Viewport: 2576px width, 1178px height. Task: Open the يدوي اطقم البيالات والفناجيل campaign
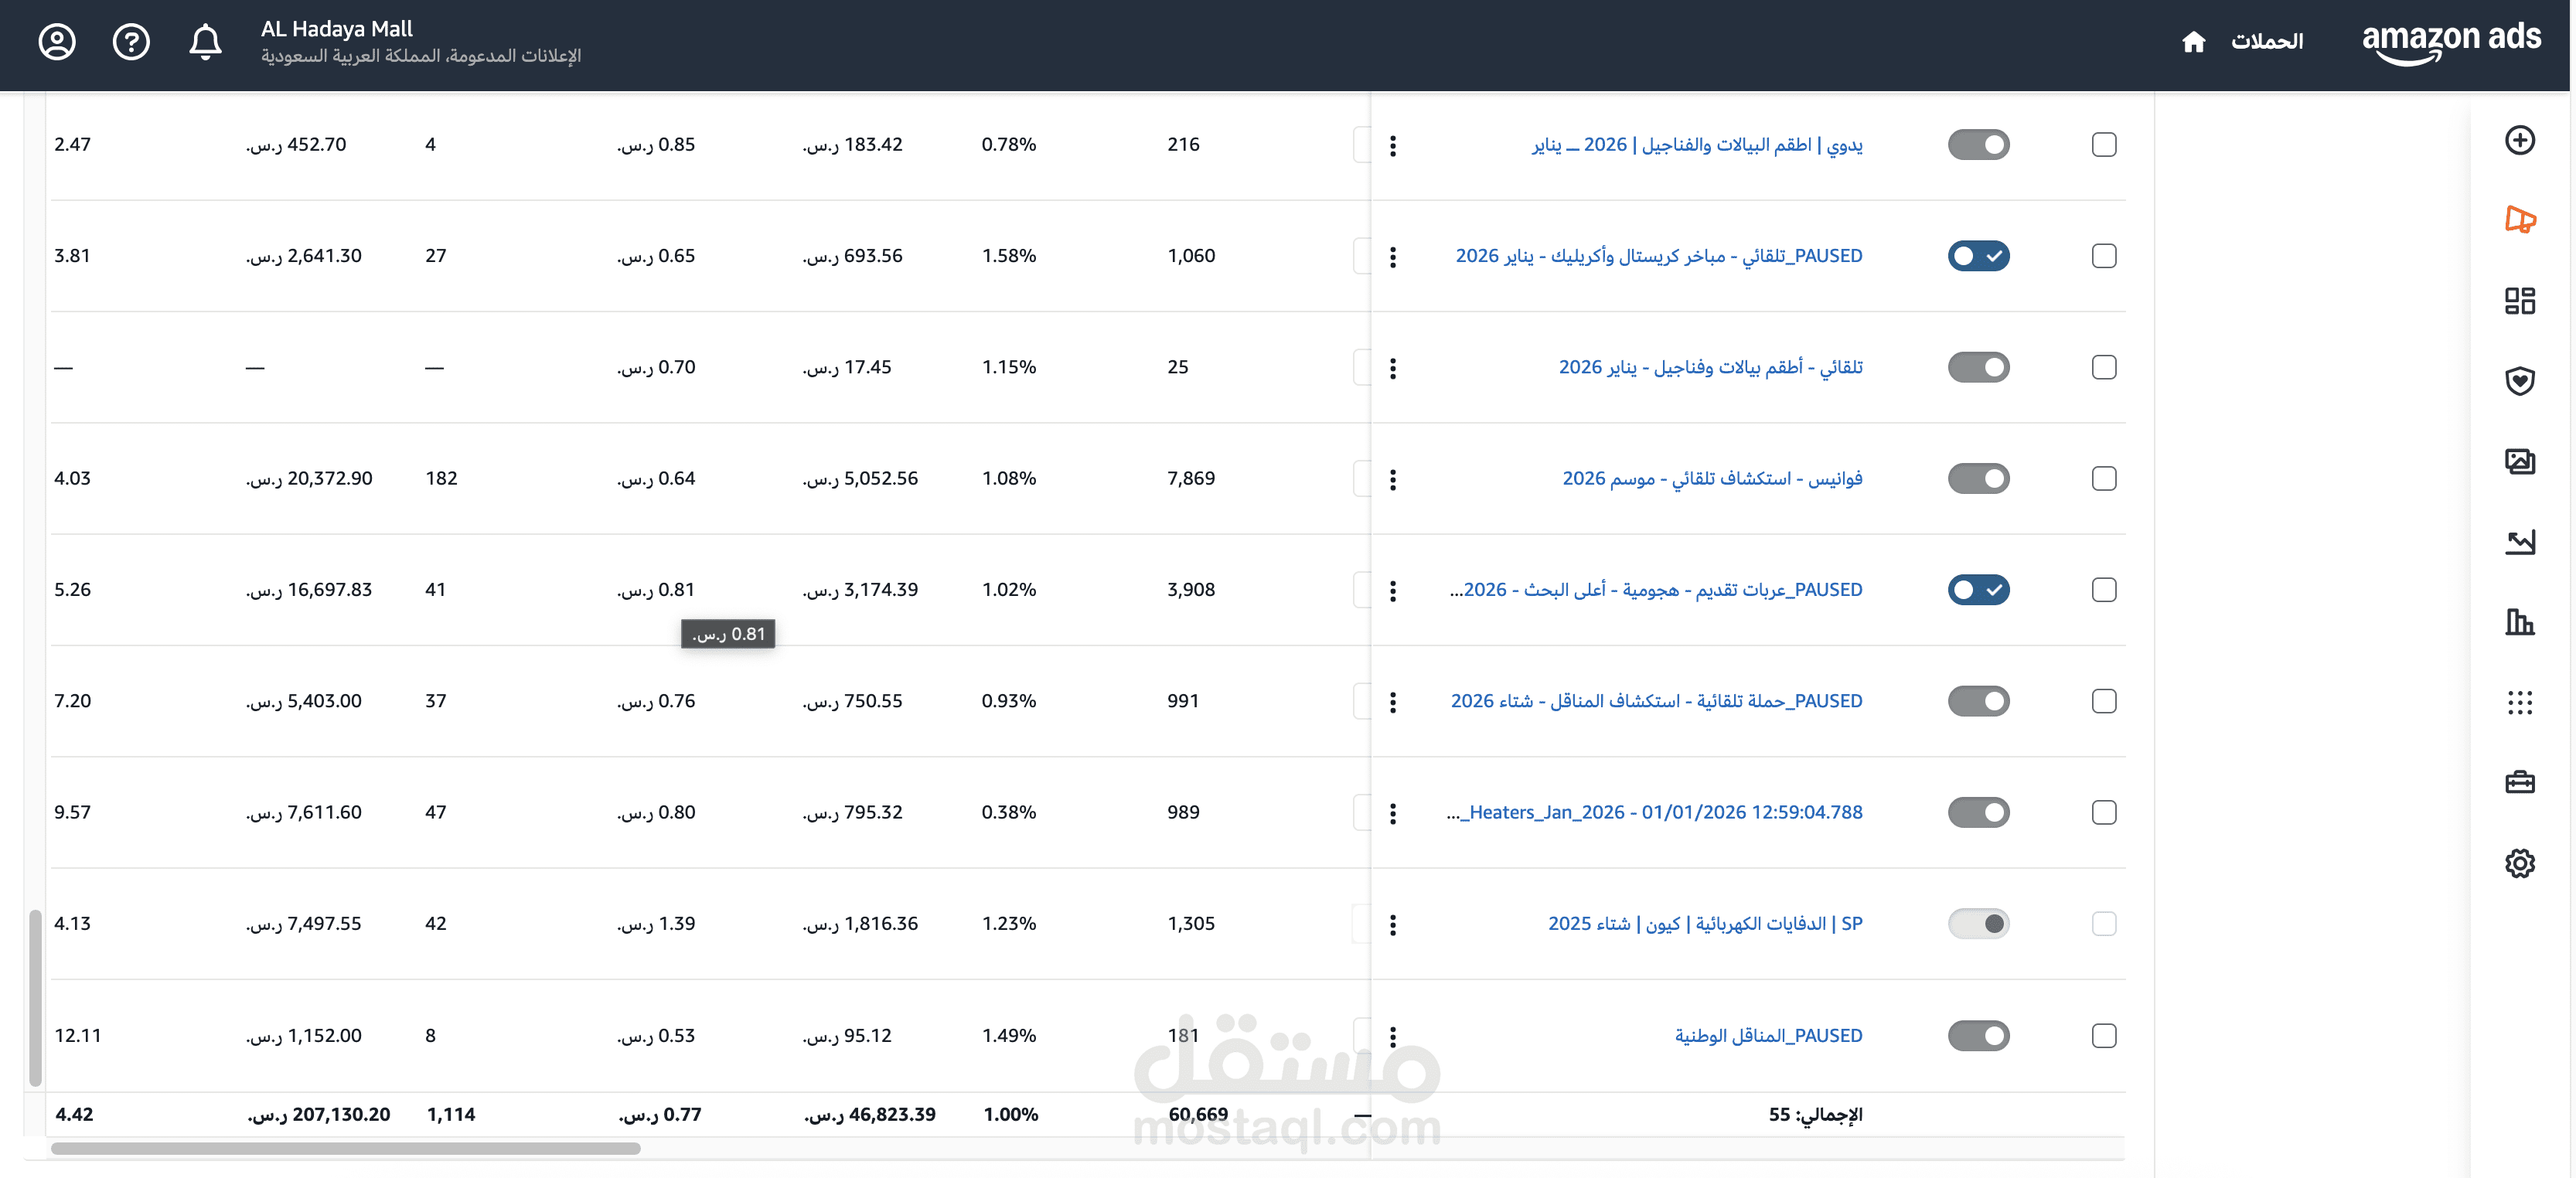tap(1696, 145)
